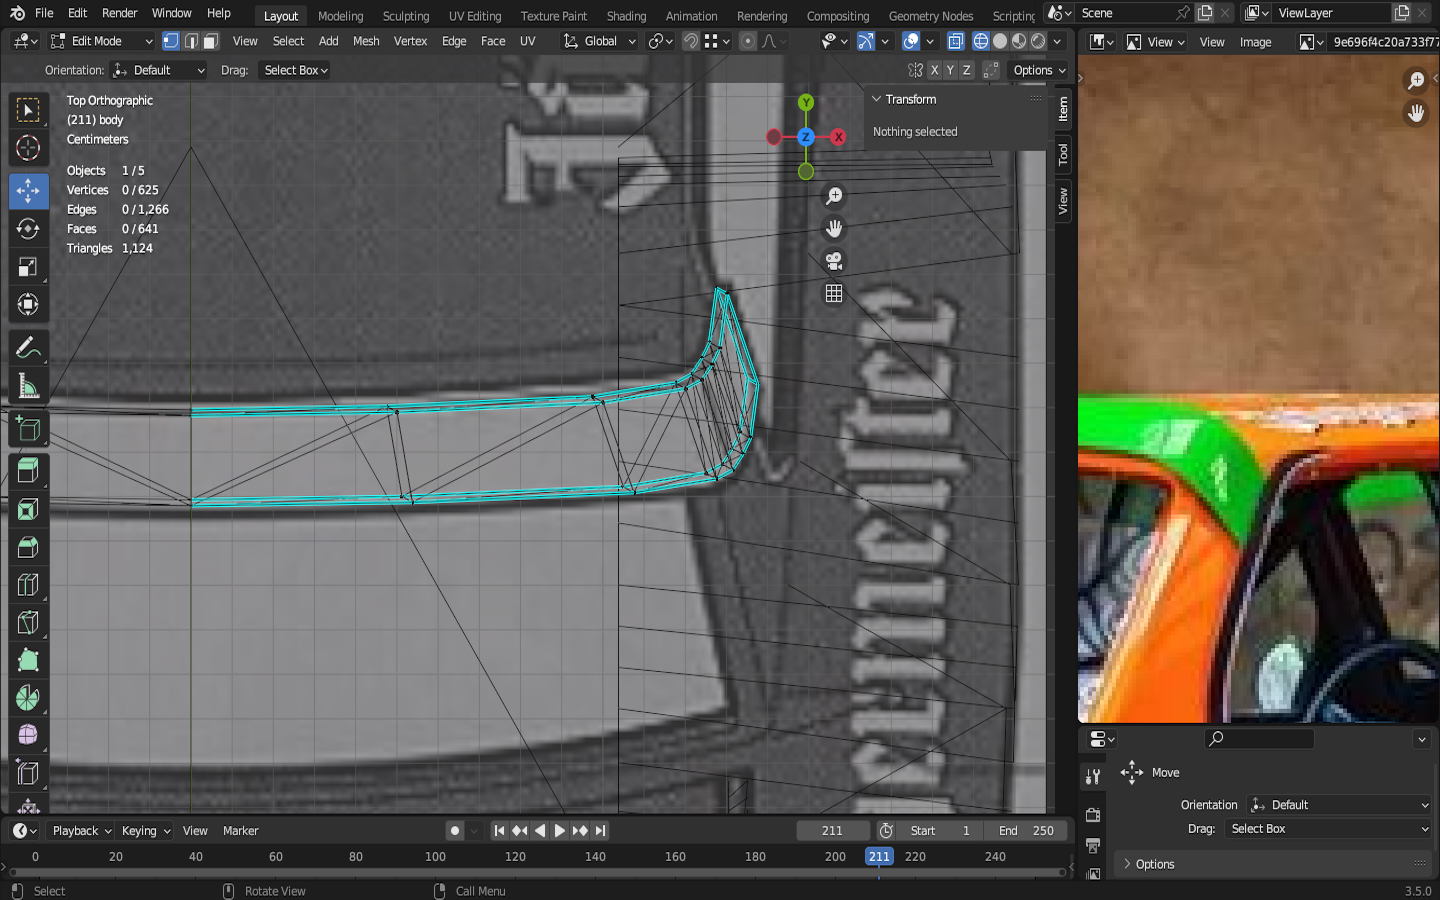Click the Start frame field
The image size is (1440, 900).
[939, 831]
